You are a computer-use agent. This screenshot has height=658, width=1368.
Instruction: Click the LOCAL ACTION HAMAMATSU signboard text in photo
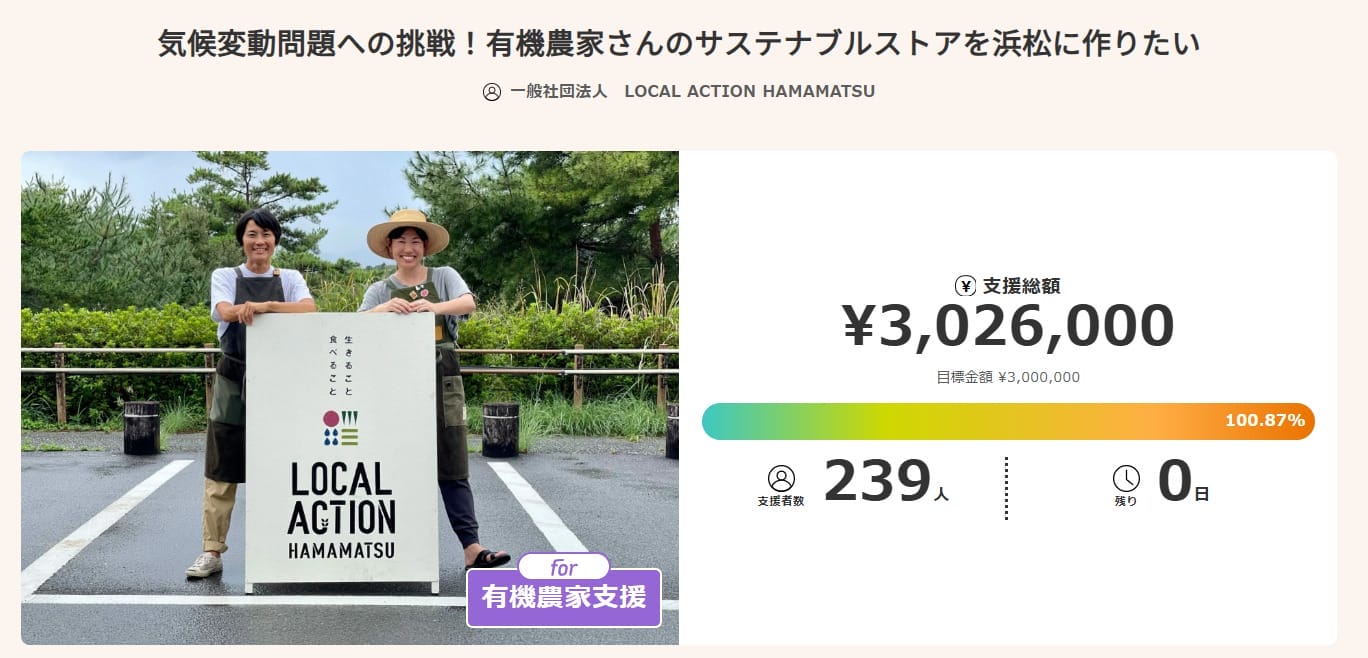tap(342, 510)
